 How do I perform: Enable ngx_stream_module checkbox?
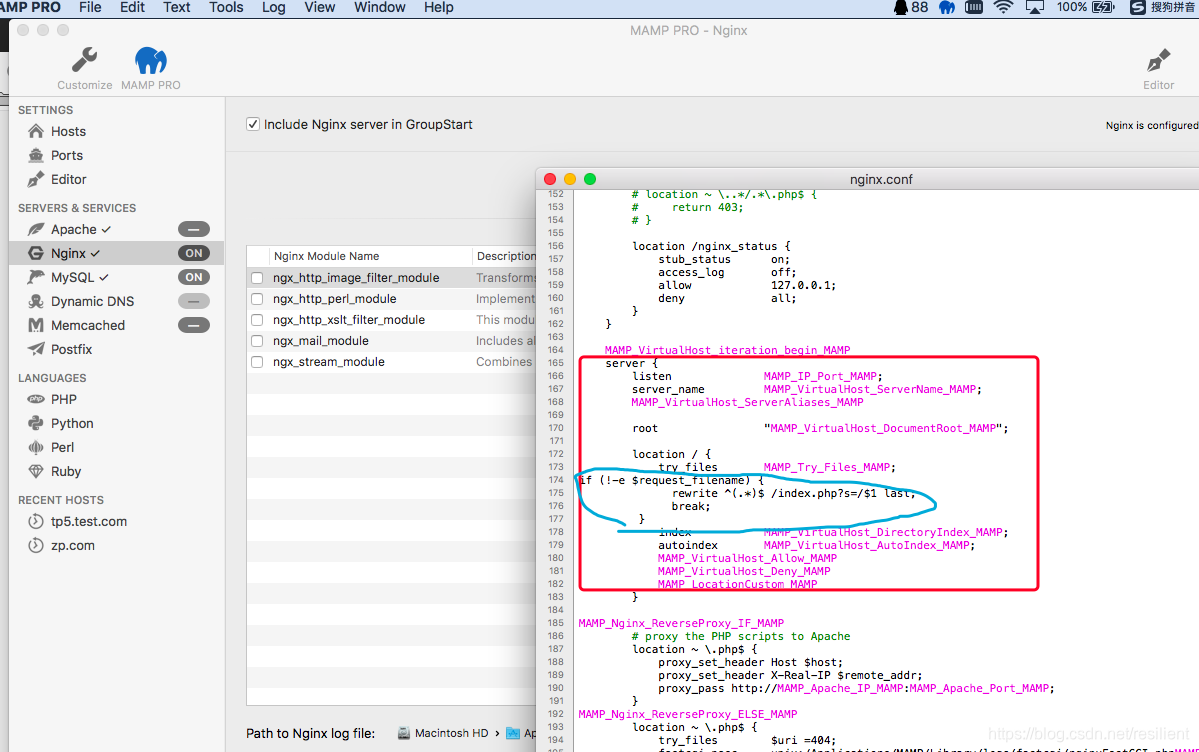[258, 362]
